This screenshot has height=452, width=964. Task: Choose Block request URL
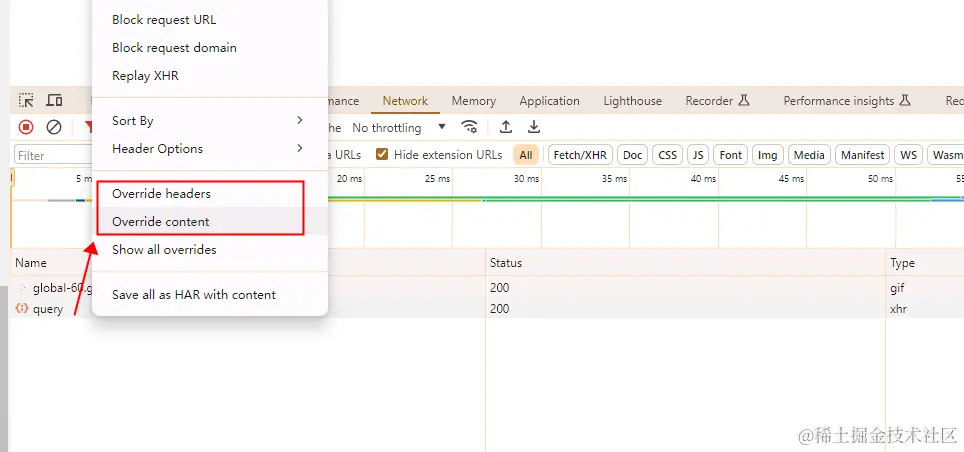[209, 20]
